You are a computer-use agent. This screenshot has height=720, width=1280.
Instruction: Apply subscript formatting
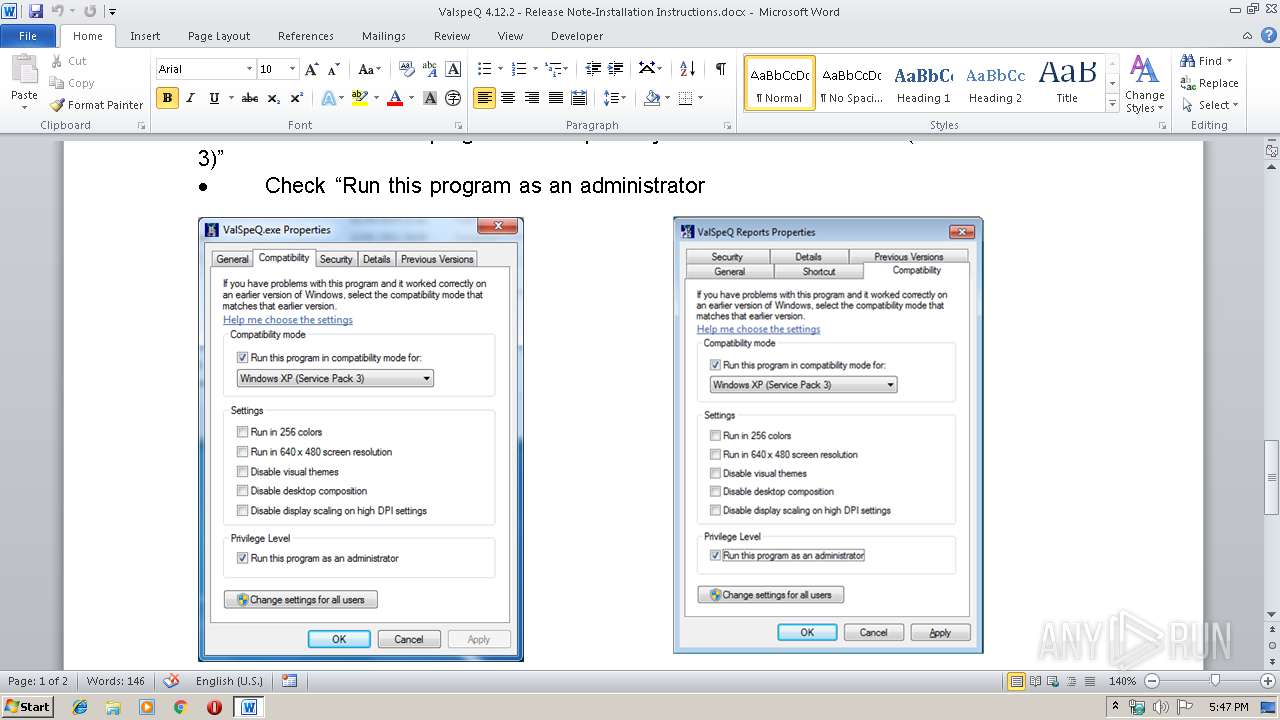274,98
